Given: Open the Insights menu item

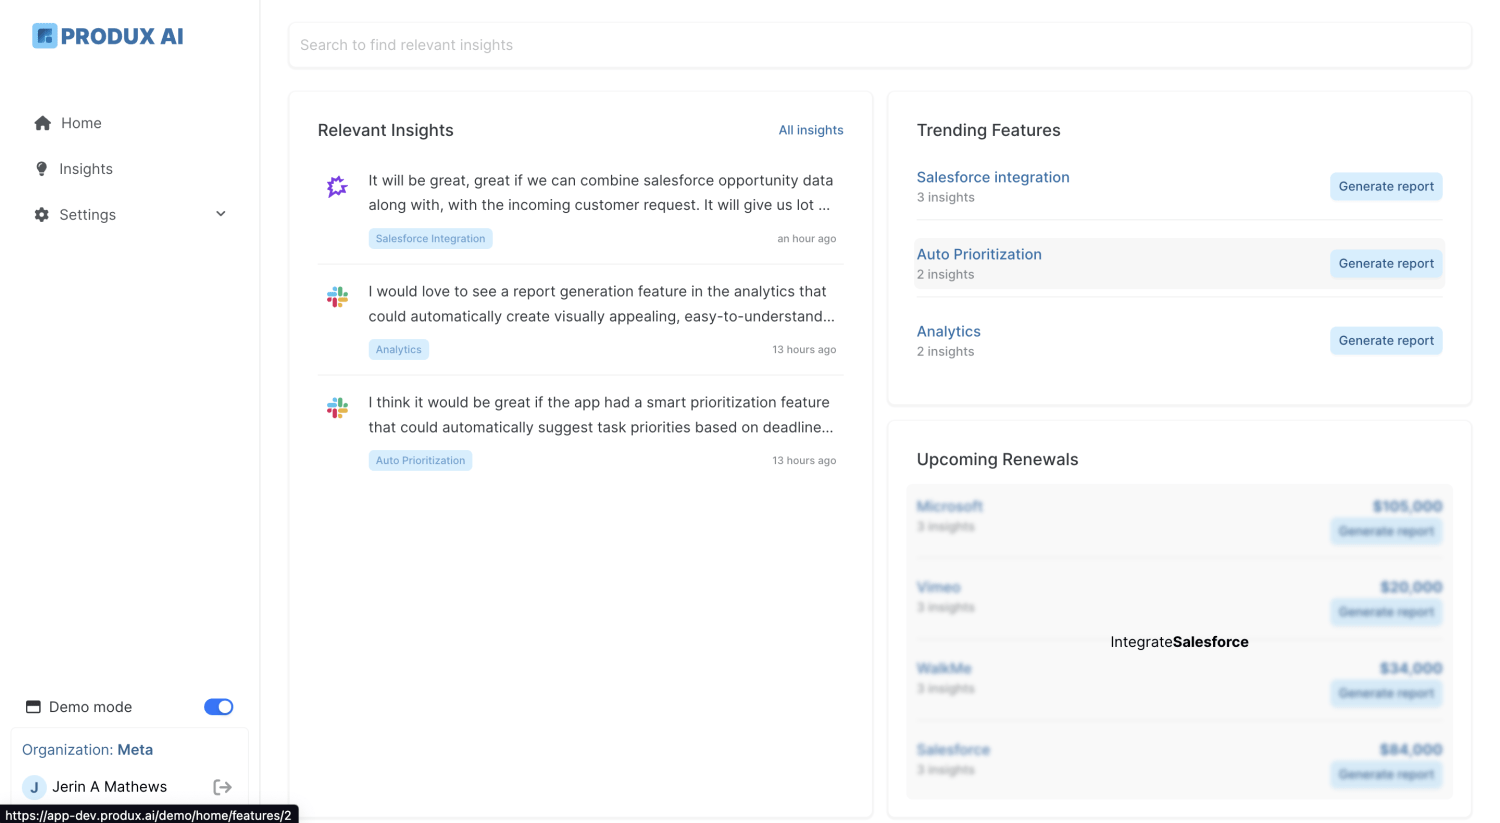Looking at the screenshot, I should (x=86, y=169).
